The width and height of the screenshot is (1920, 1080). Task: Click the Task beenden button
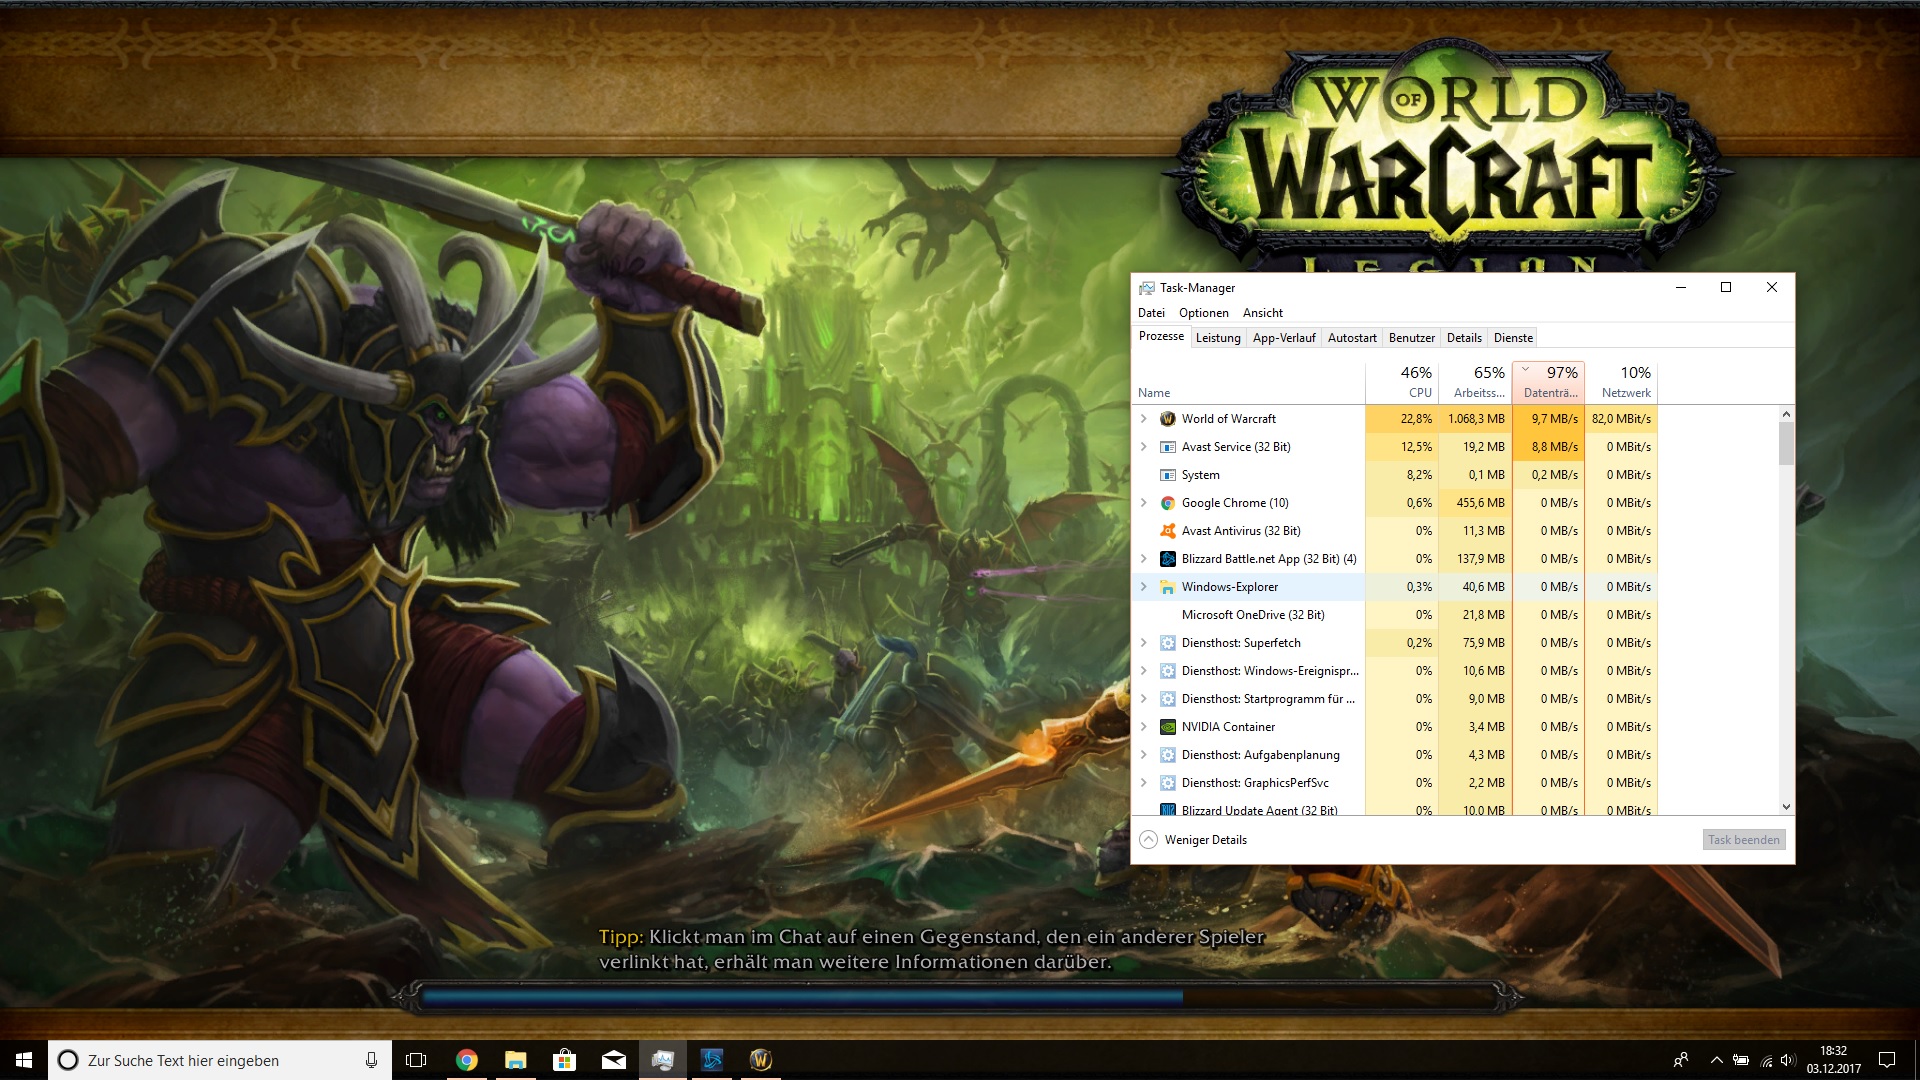coord(1743,840)
